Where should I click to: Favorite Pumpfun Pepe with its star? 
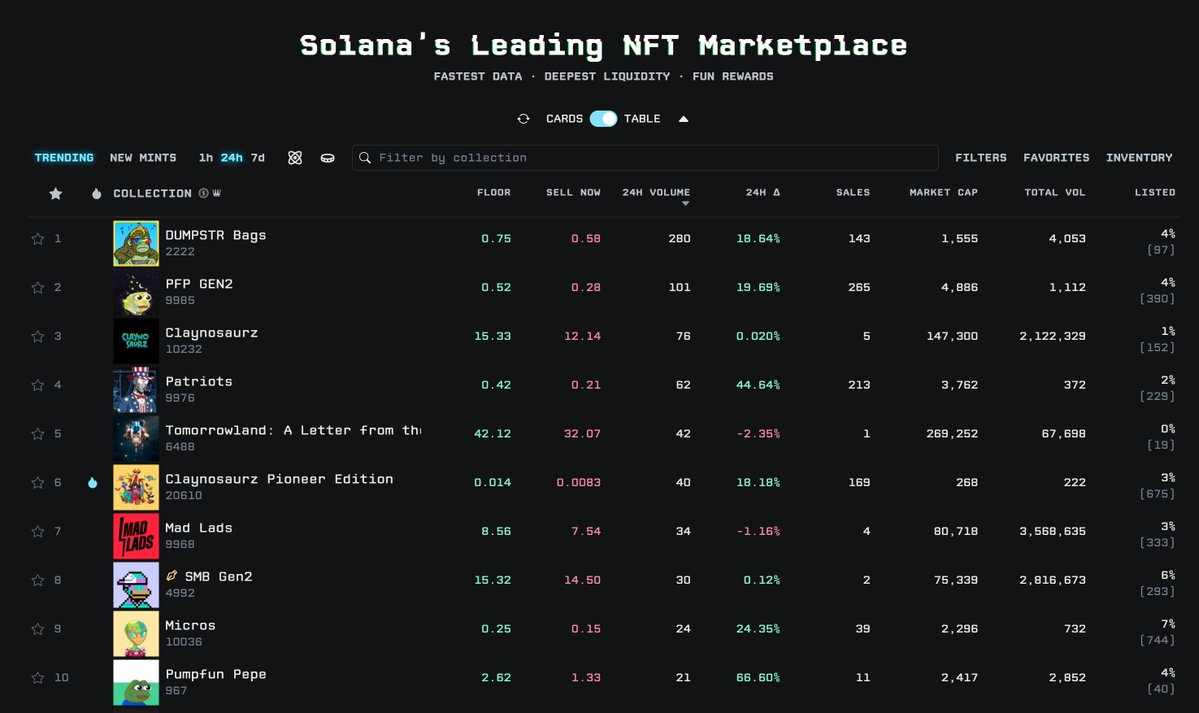tap(37, 678)
